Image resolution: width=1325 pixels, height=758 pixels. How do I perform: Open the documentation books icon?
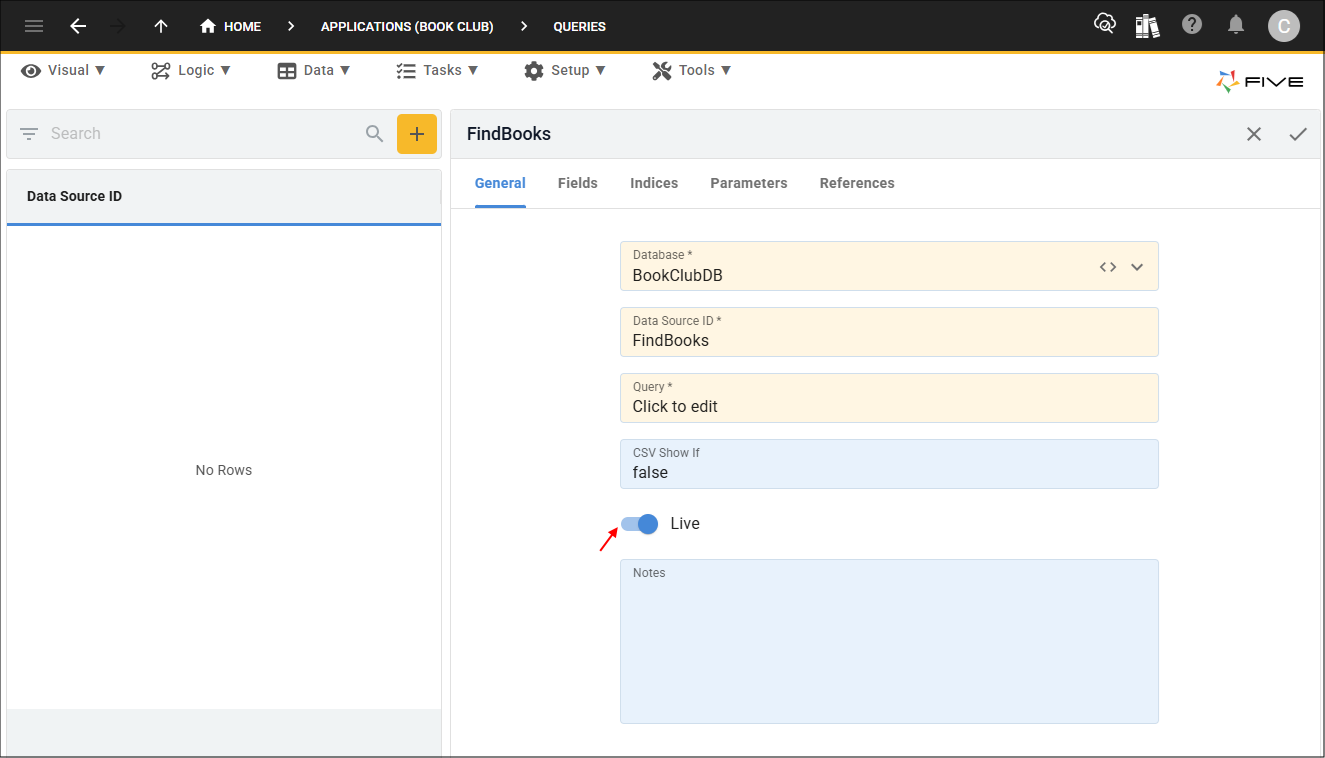click(1147, 26)
